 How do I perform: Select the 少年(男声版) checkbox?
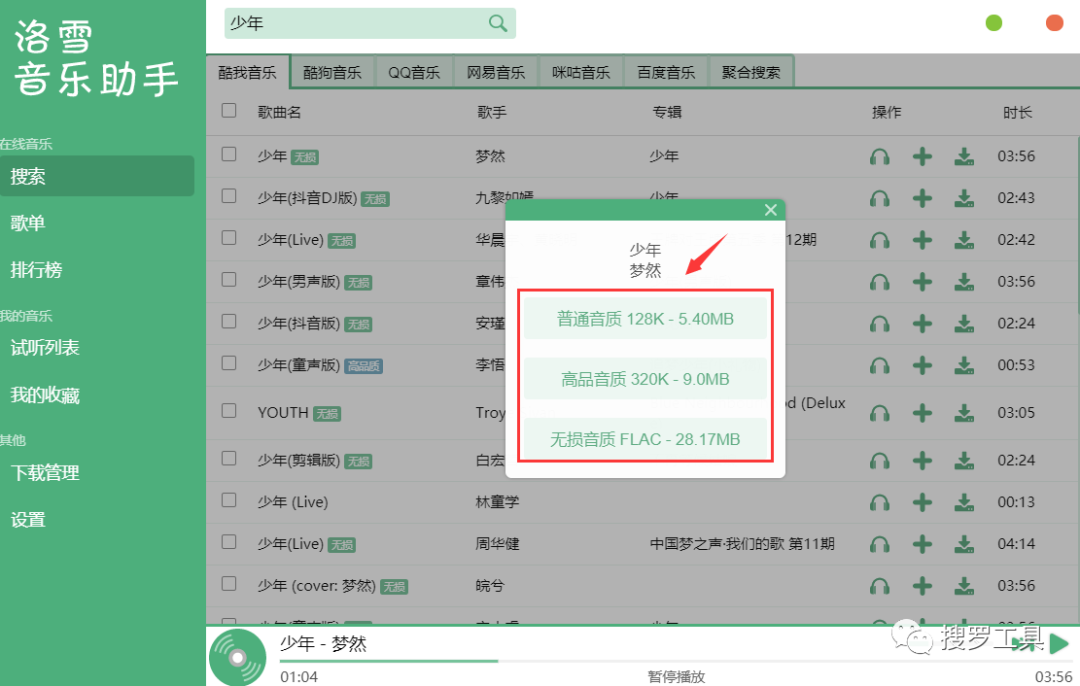pos(229,280)
